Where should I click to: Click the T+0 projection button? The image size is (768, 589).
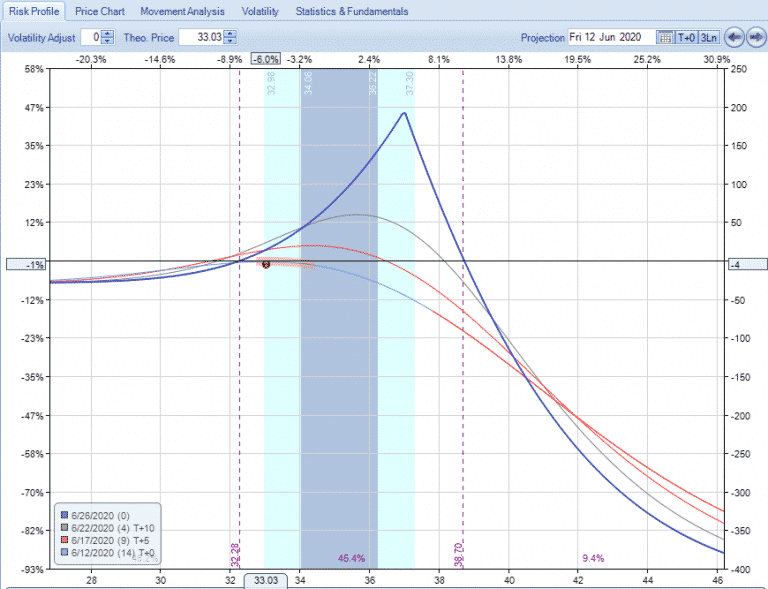tap(686, 38)
